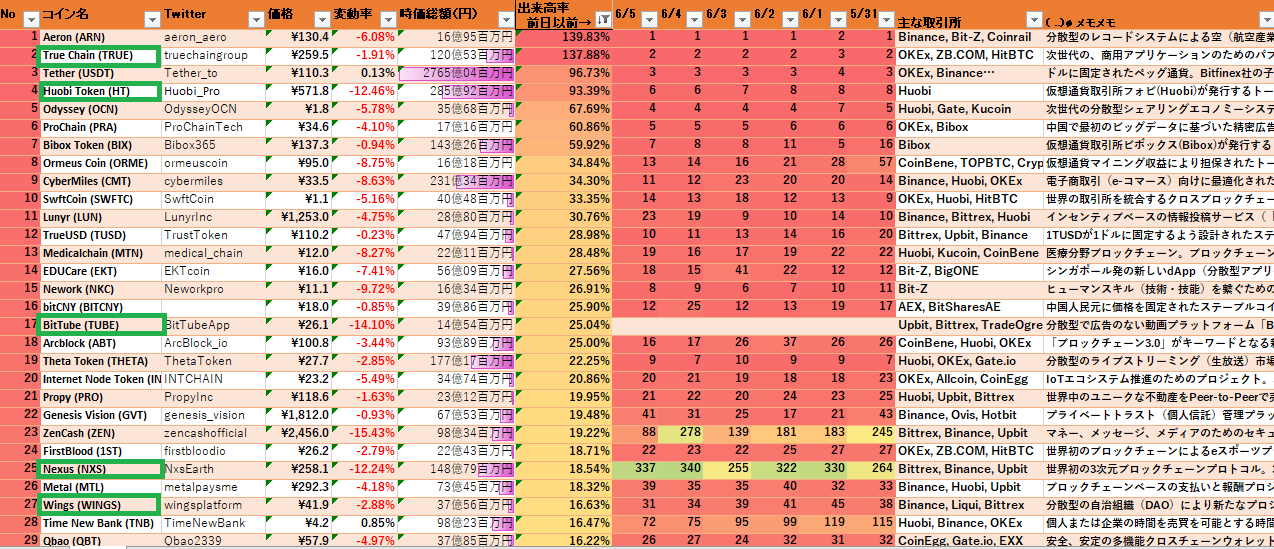The height and width of the screenshot is (549, 1274).
Task: Click the 139.83% volume rate cell
Action: (x=563, y=37)
